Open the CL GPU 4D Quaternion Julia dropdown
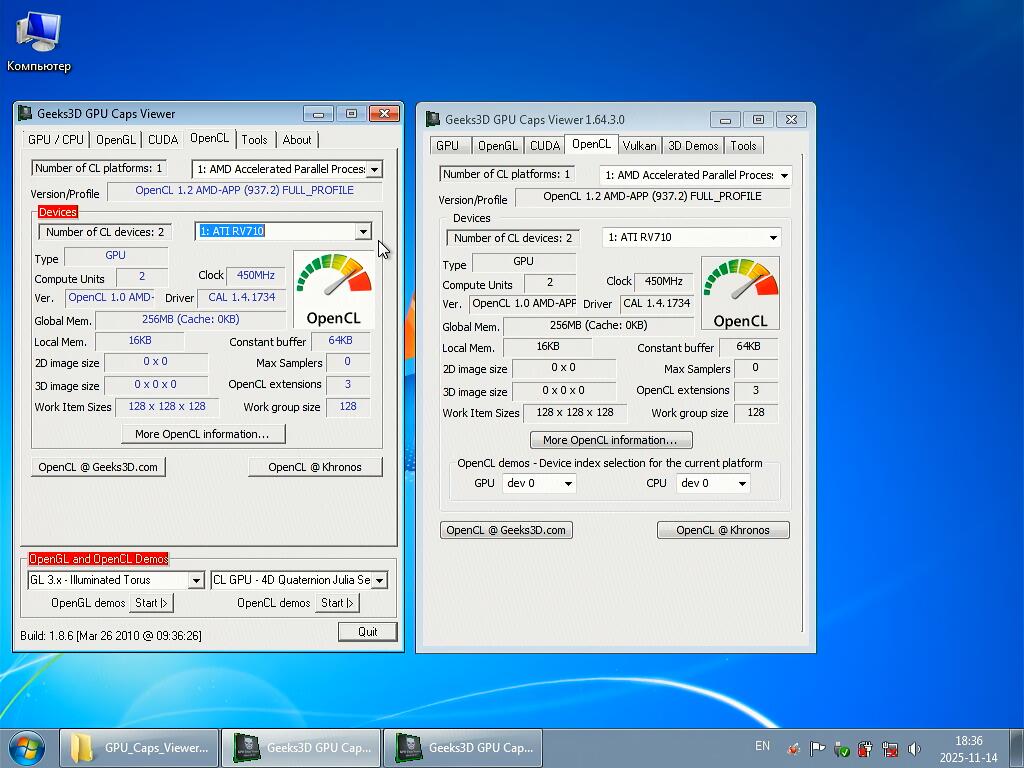 coord(379,580)
